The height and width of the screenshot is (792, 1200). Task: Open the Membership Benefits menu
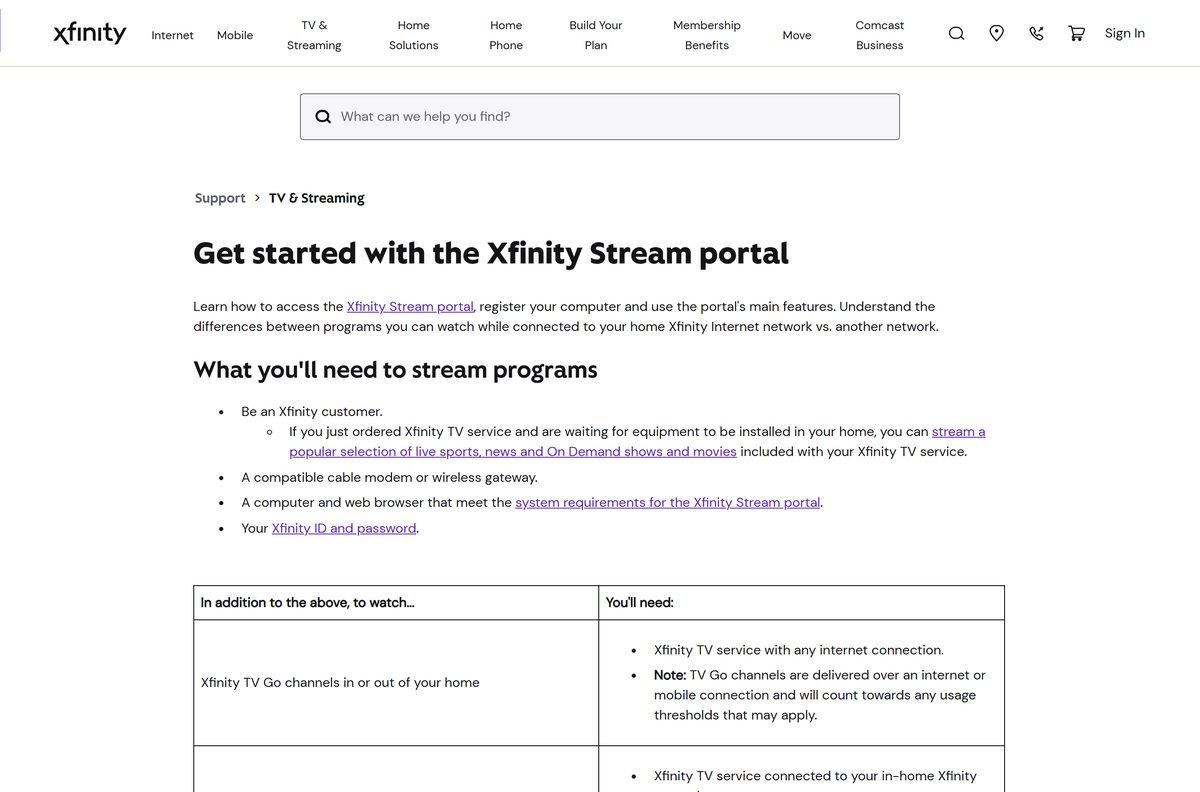tap(707, 35)
